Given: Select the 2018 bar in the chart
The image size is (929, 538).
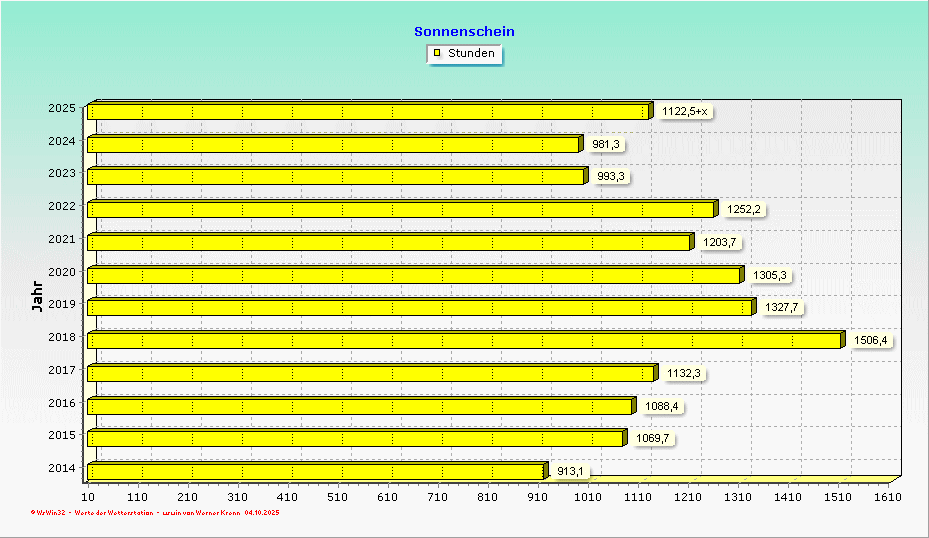Looking at the screenshot, I should coord(465,341).
